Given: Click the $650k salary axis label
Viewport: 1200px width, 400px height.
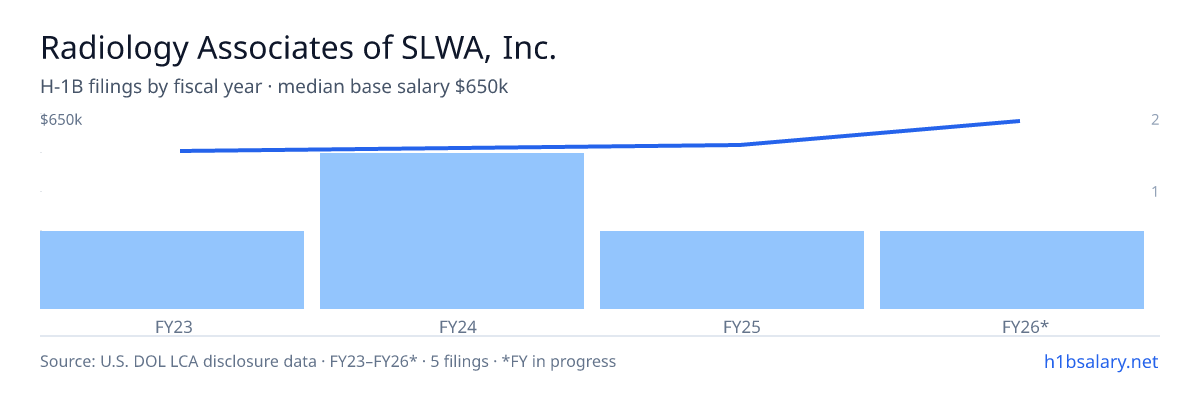Looking at the screenshot, I should (61, 120).
